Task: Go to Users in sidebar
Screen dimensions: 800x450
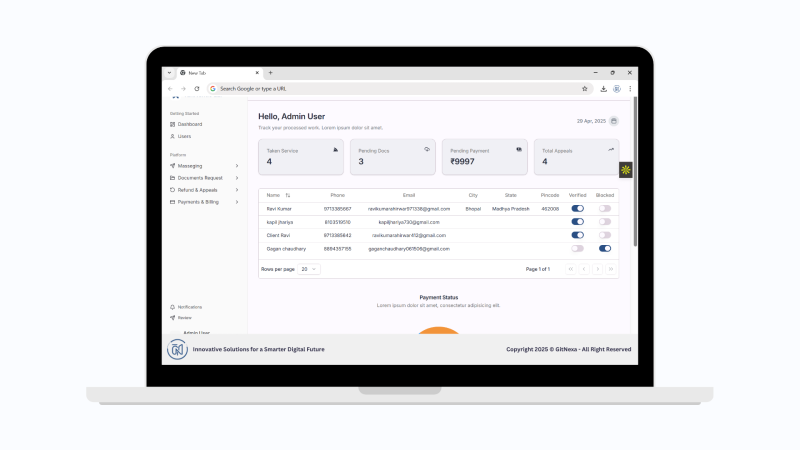Action: pyautogui.click(x=184, y=136)
